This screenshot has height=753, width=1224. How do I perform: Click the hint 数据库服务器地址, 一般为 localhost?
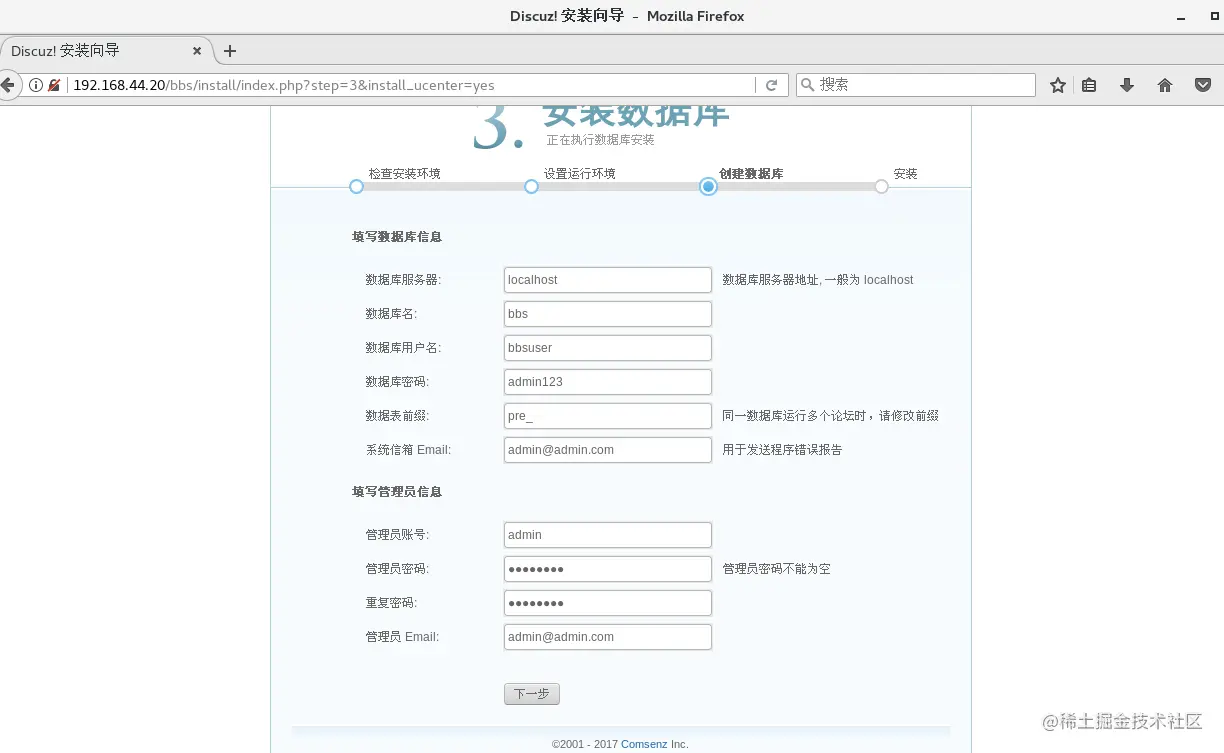[818, 280]
